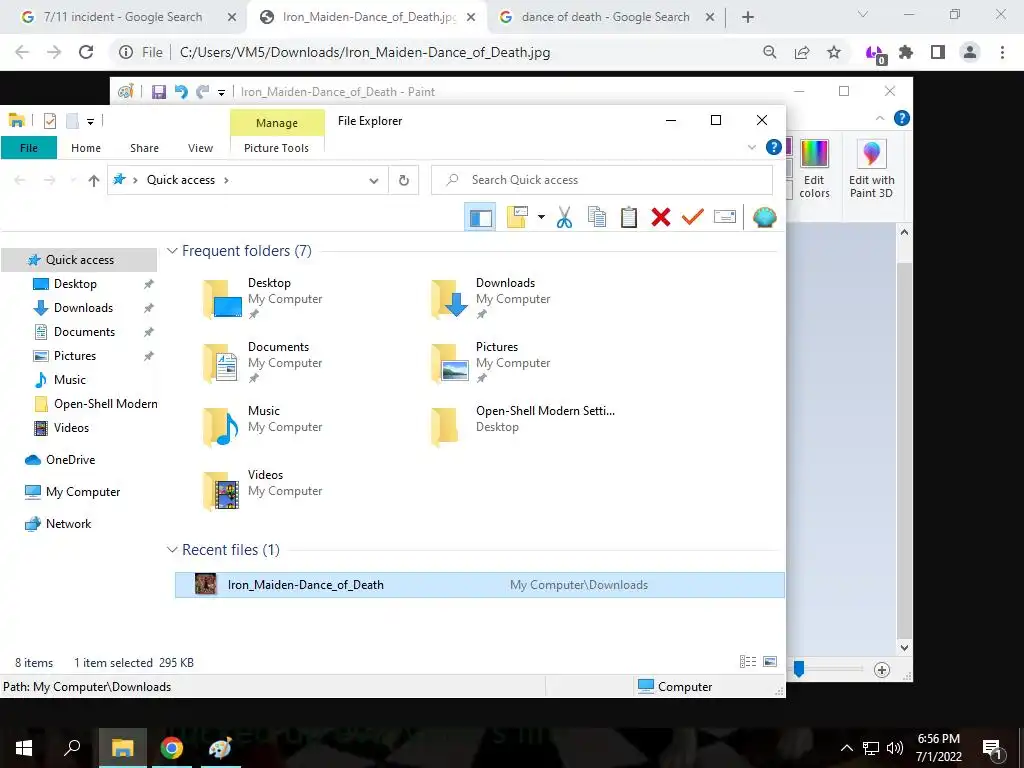Click the Search Quick access field

[601, 180]
